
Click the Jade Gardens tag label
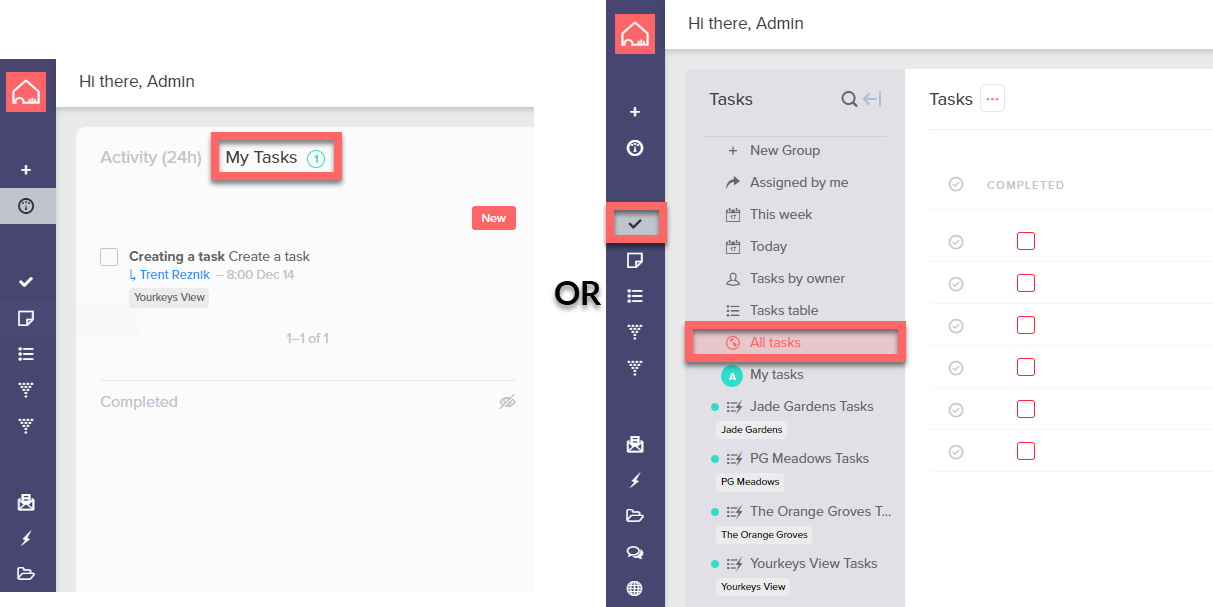pos(752,429)
